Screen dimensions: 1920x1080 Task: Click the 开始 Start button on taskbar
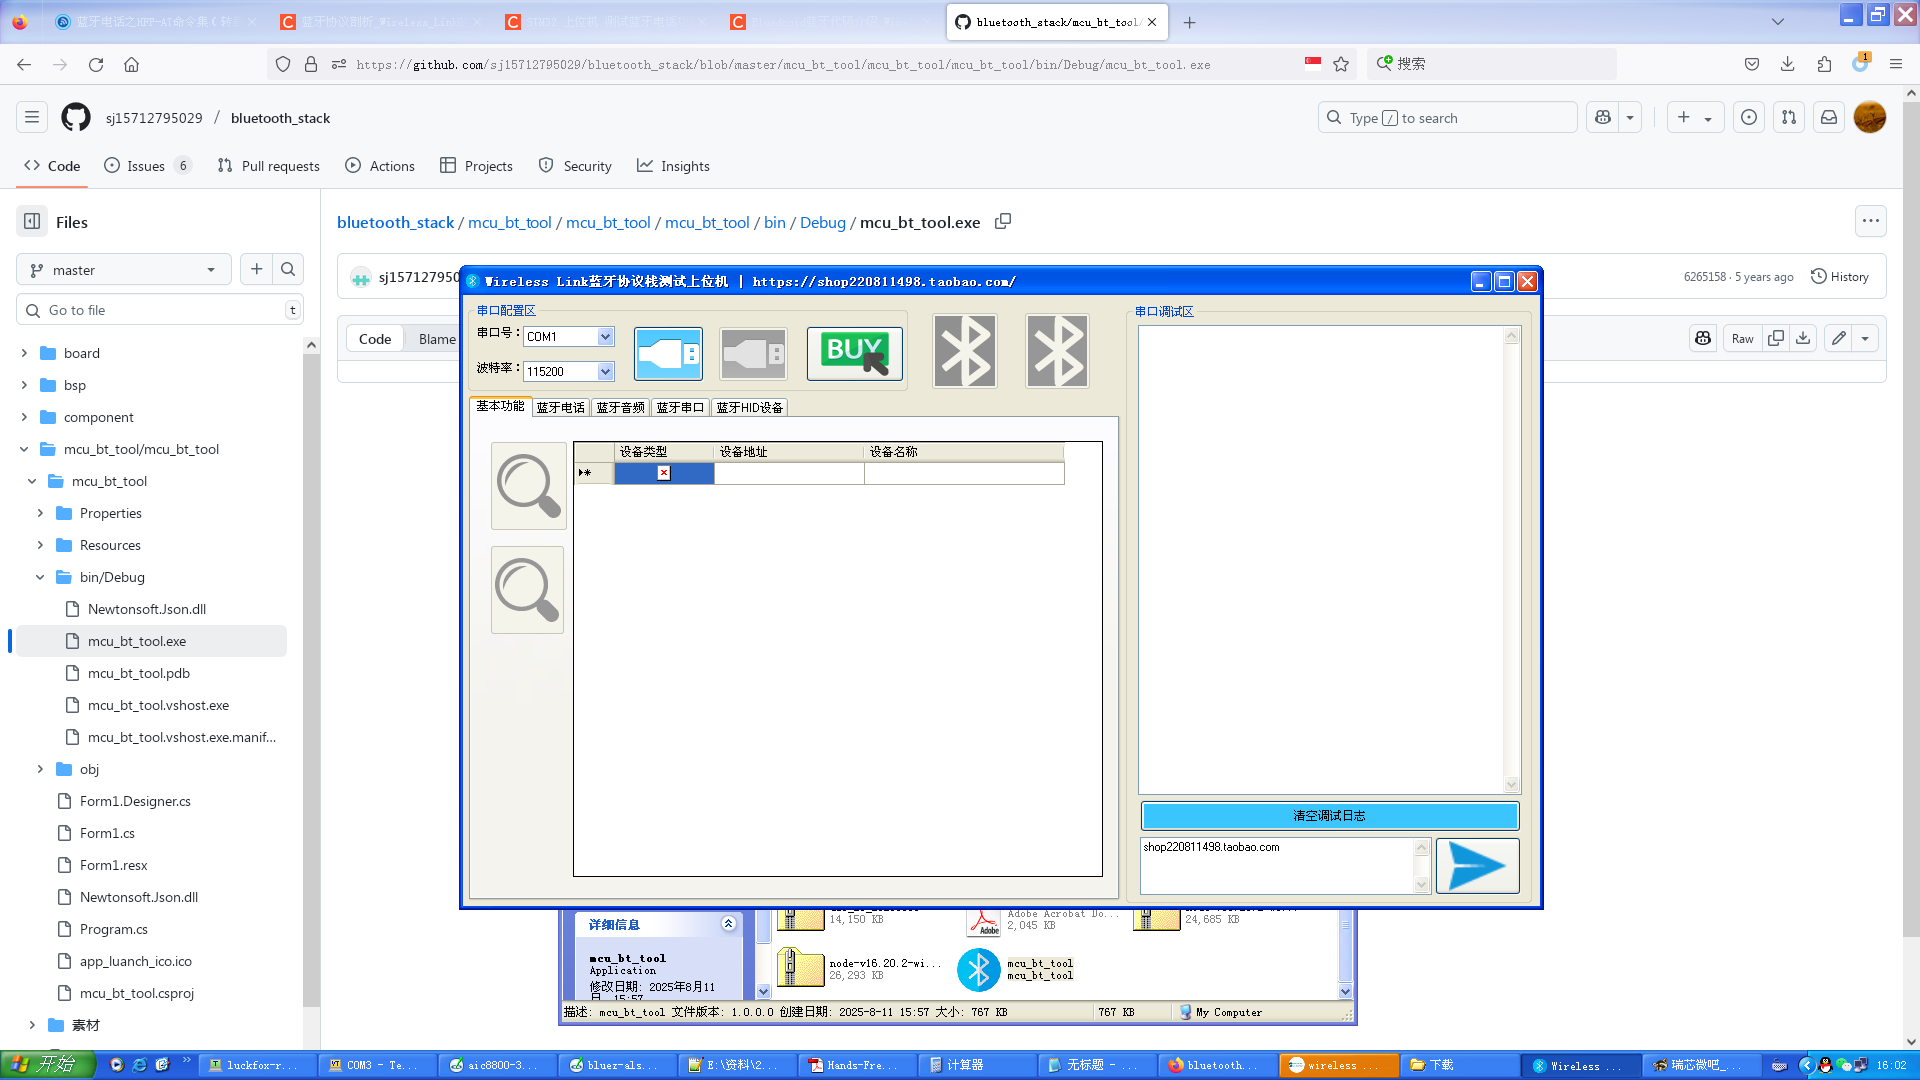pos(46,1065)
